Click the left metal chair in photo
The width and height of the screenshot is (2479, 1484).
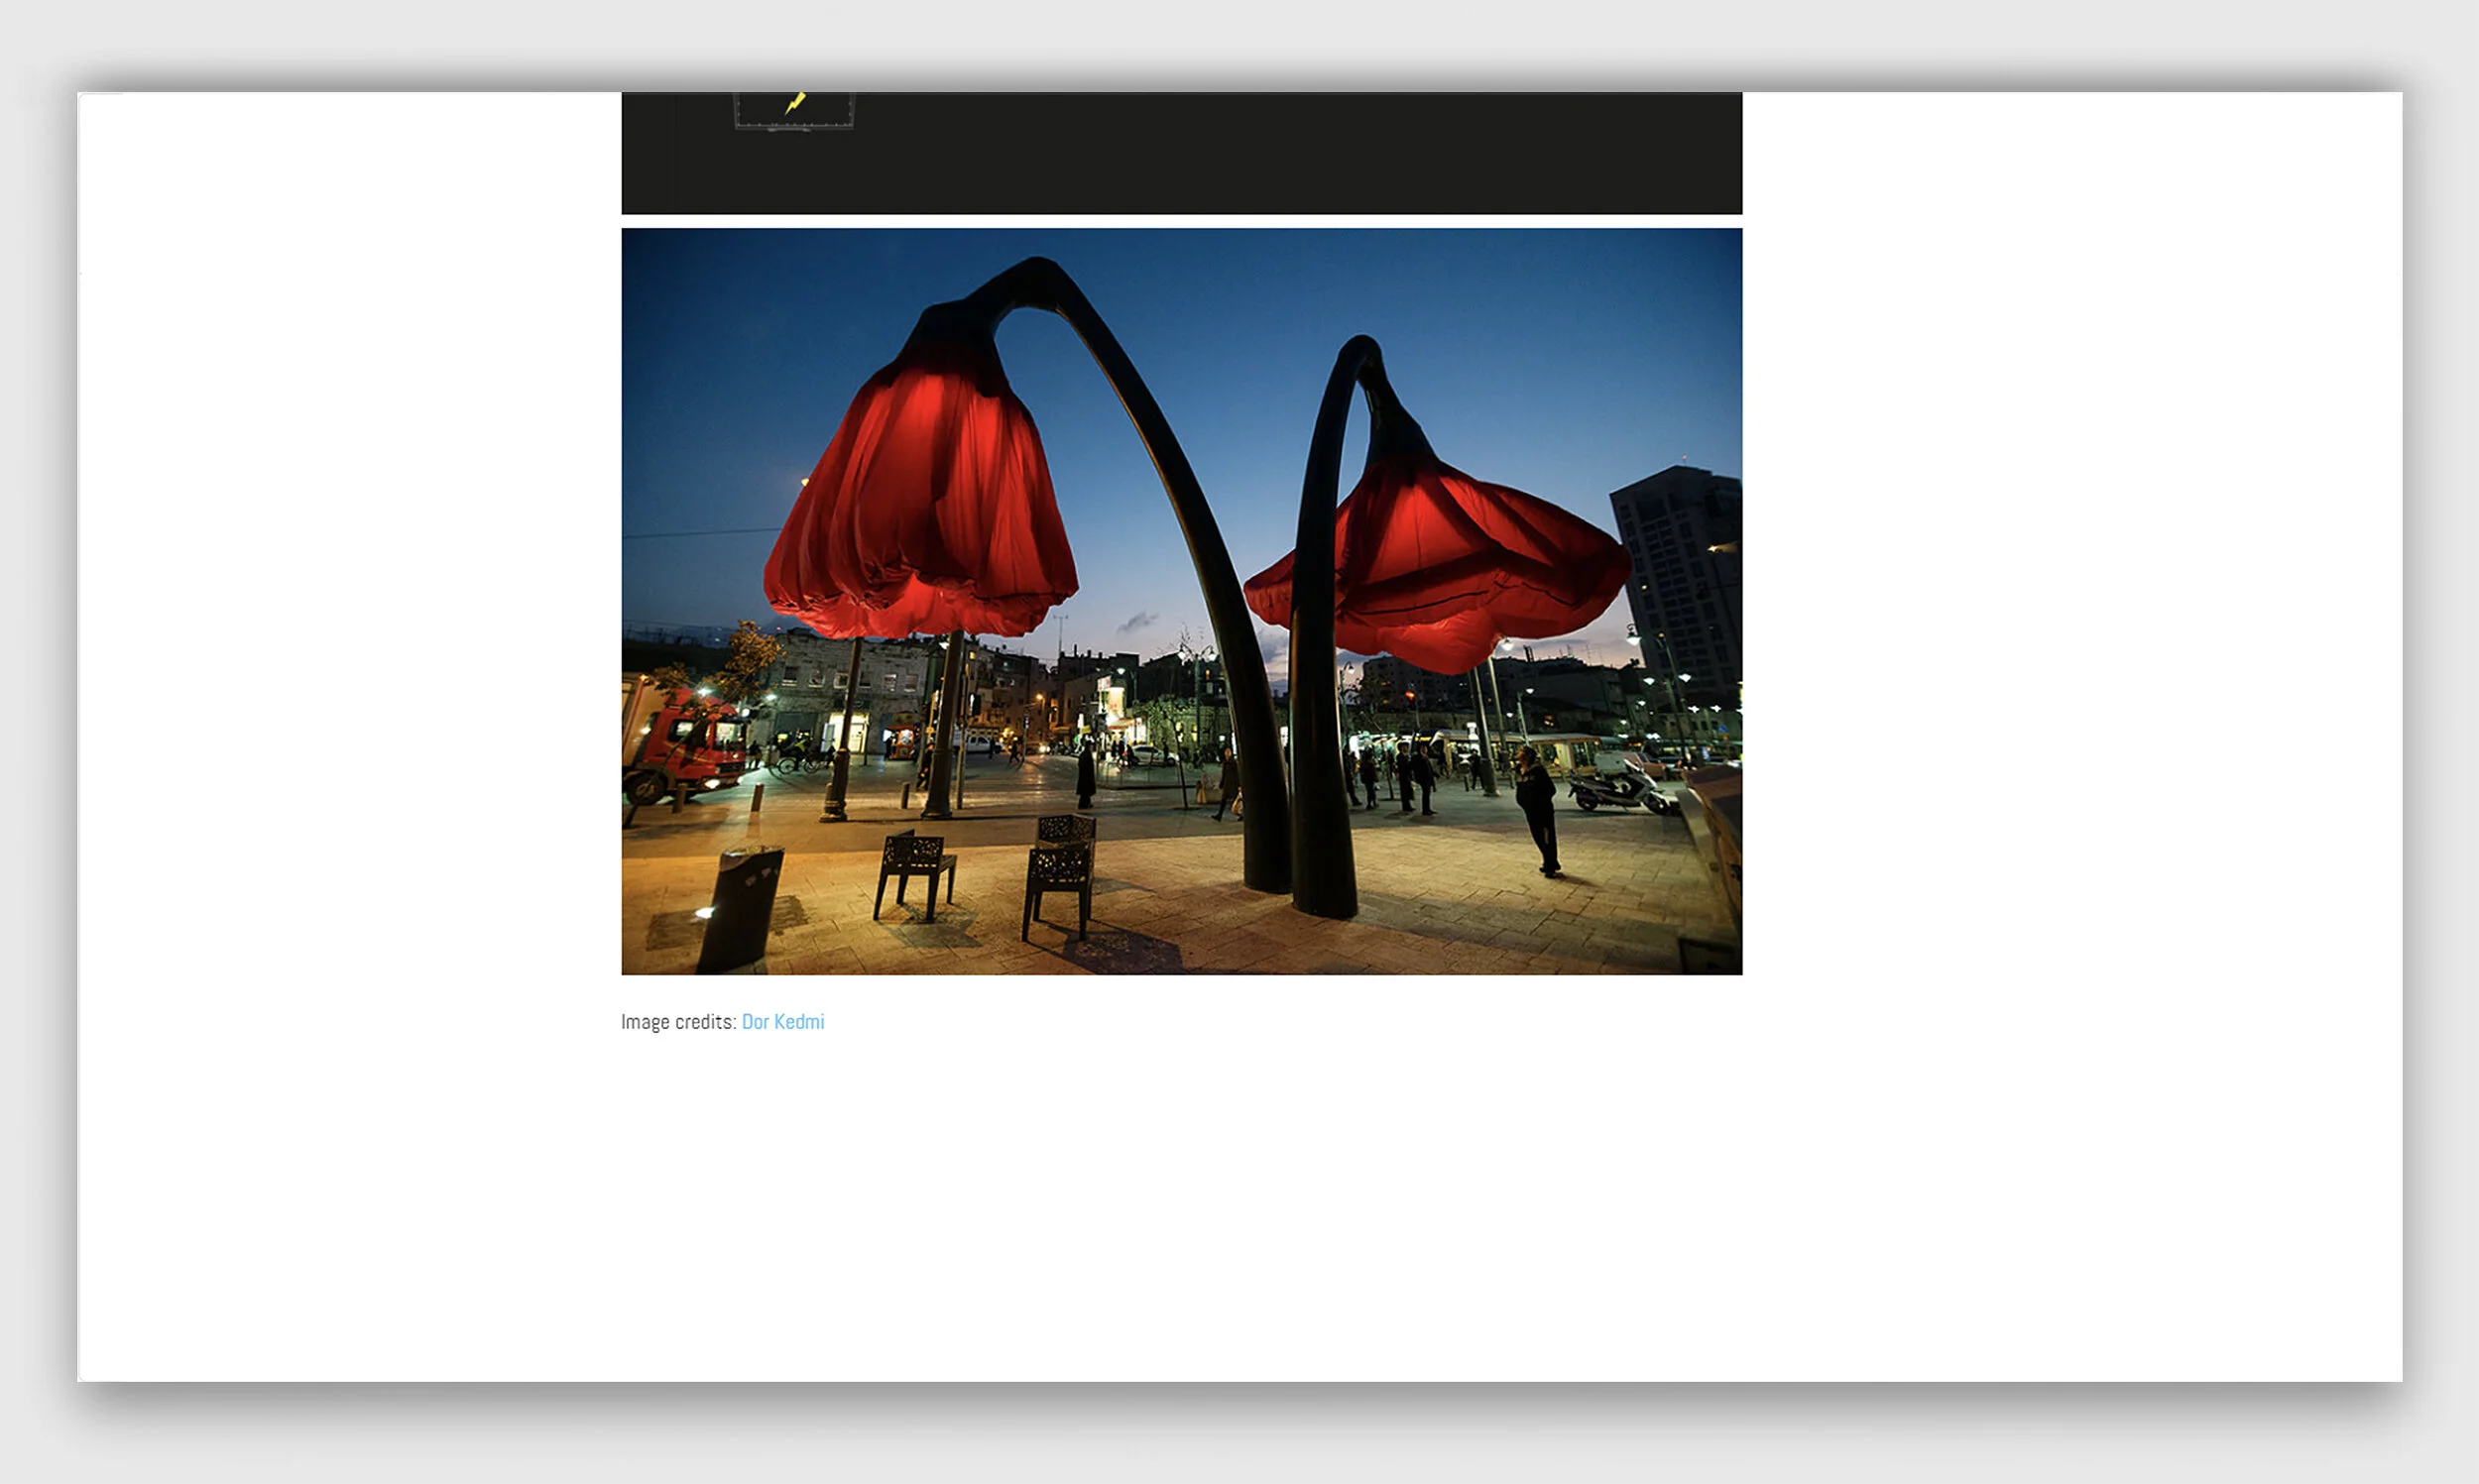(913, 870)
